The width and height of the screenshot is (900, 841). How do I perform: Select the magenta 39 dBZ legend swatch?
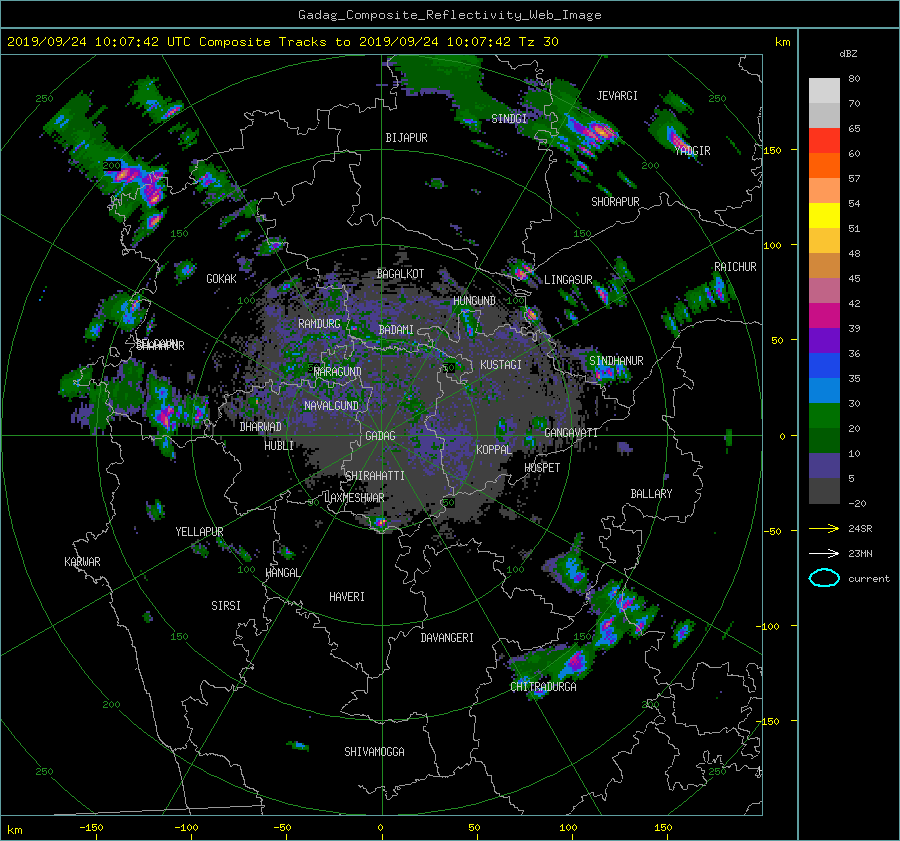[x=824, y=315]
